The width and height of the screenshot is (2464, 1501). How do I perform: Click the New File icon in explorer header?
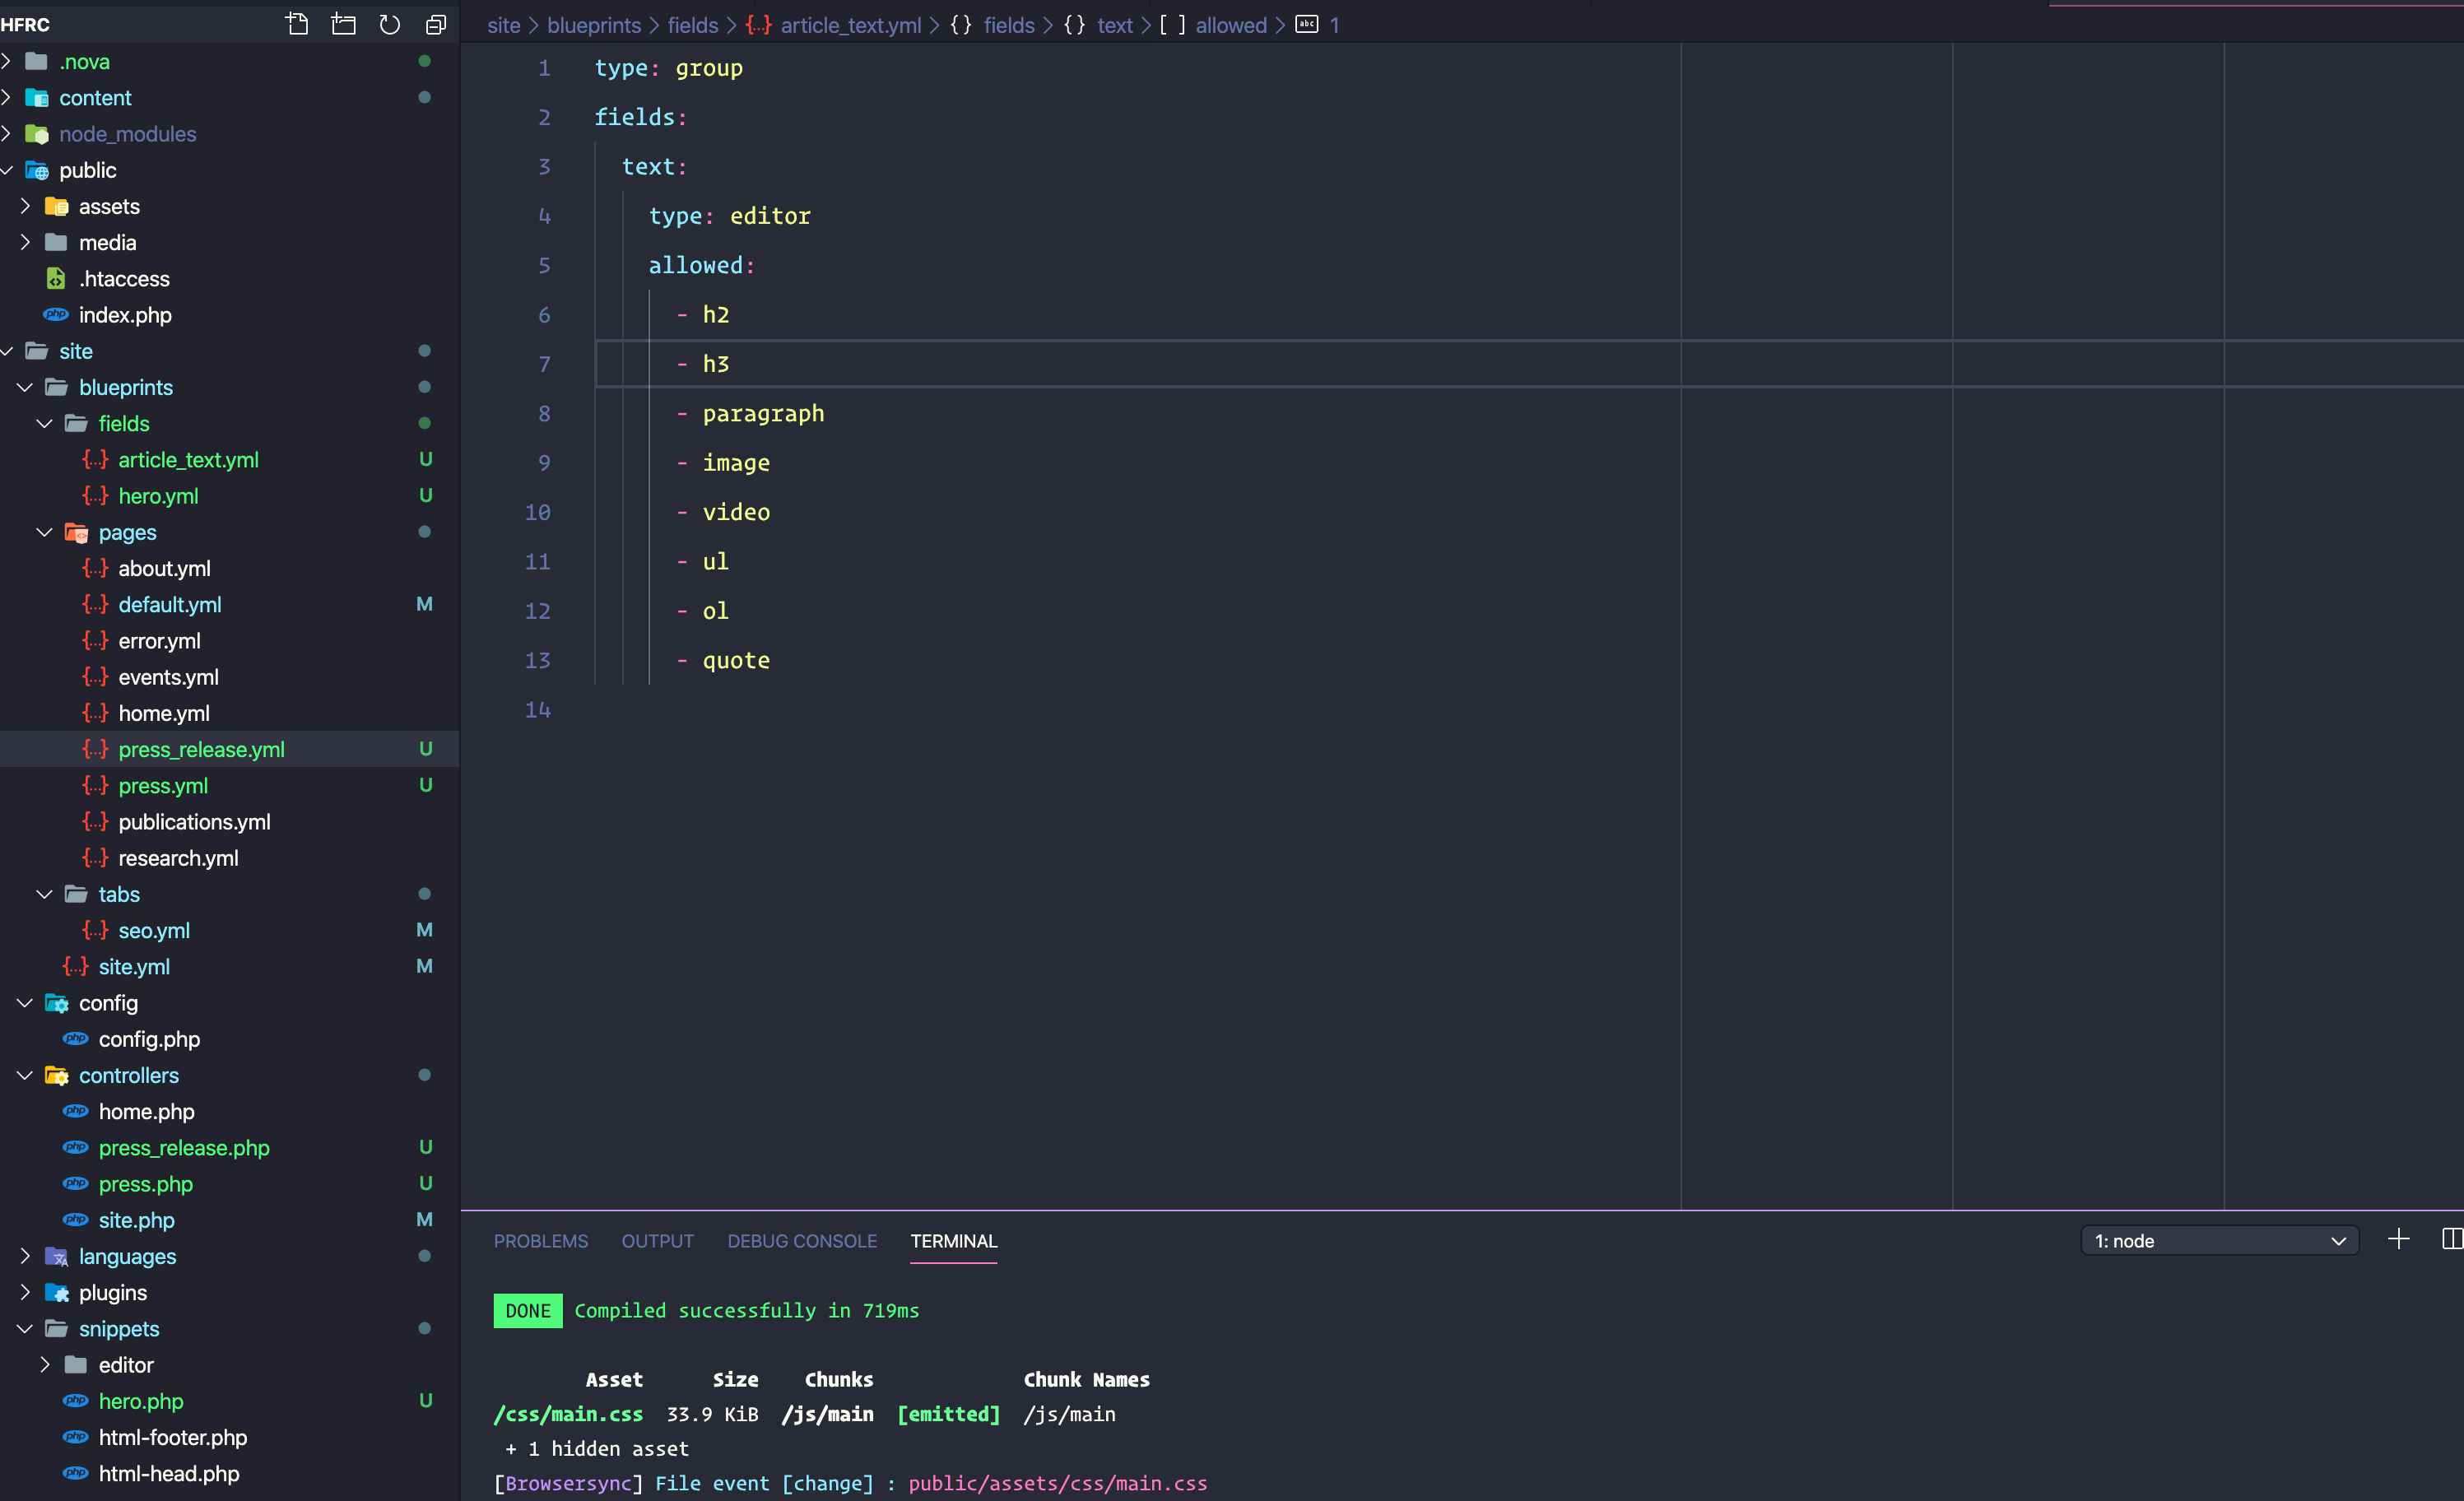tap(297, 24)
